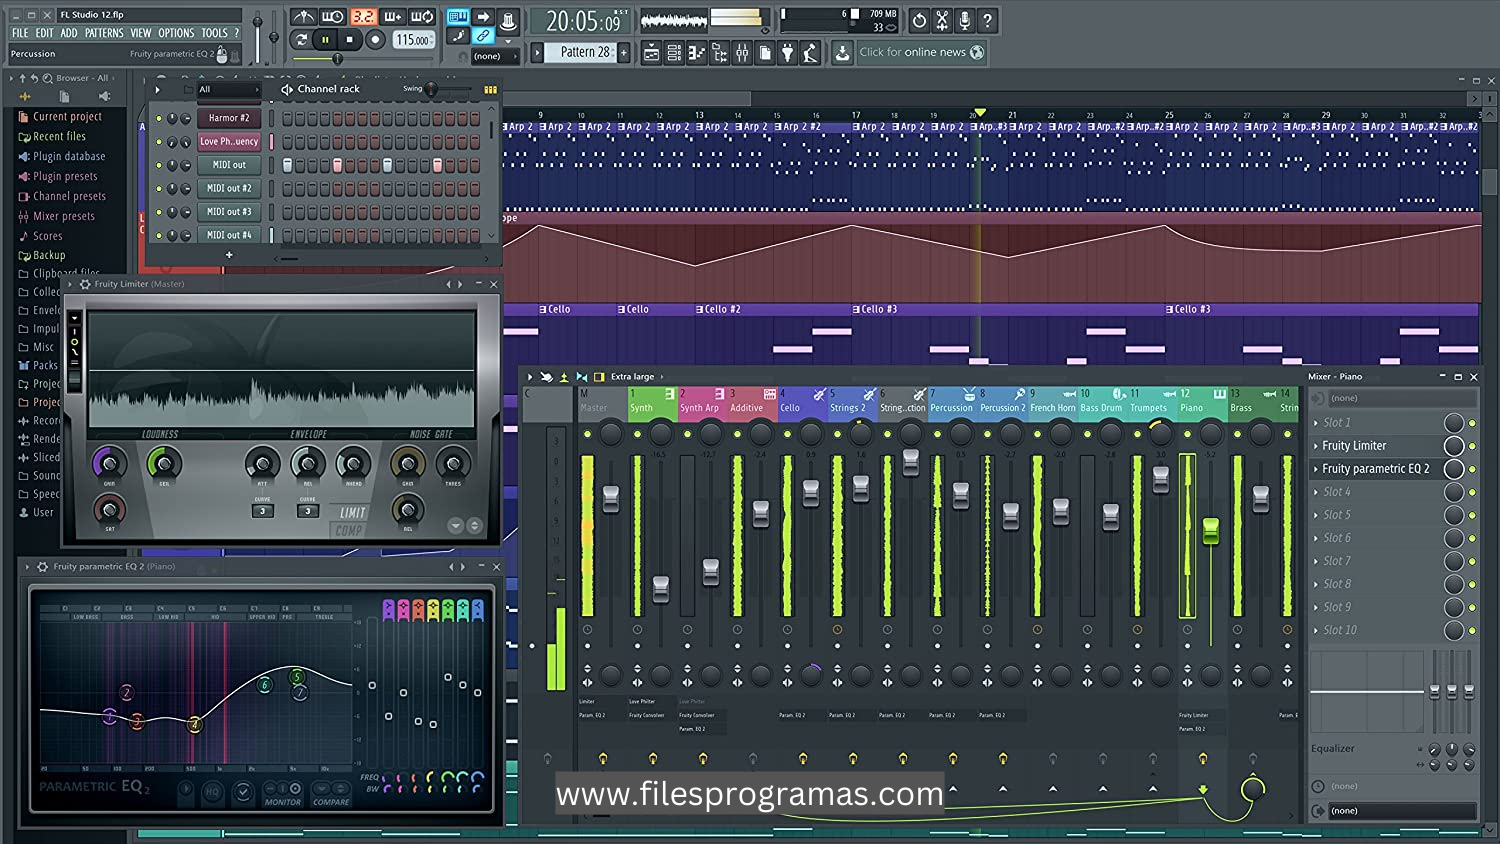Click the tempo tapper icon
This screenshot has width=1500, height=844.
[811, 53]
